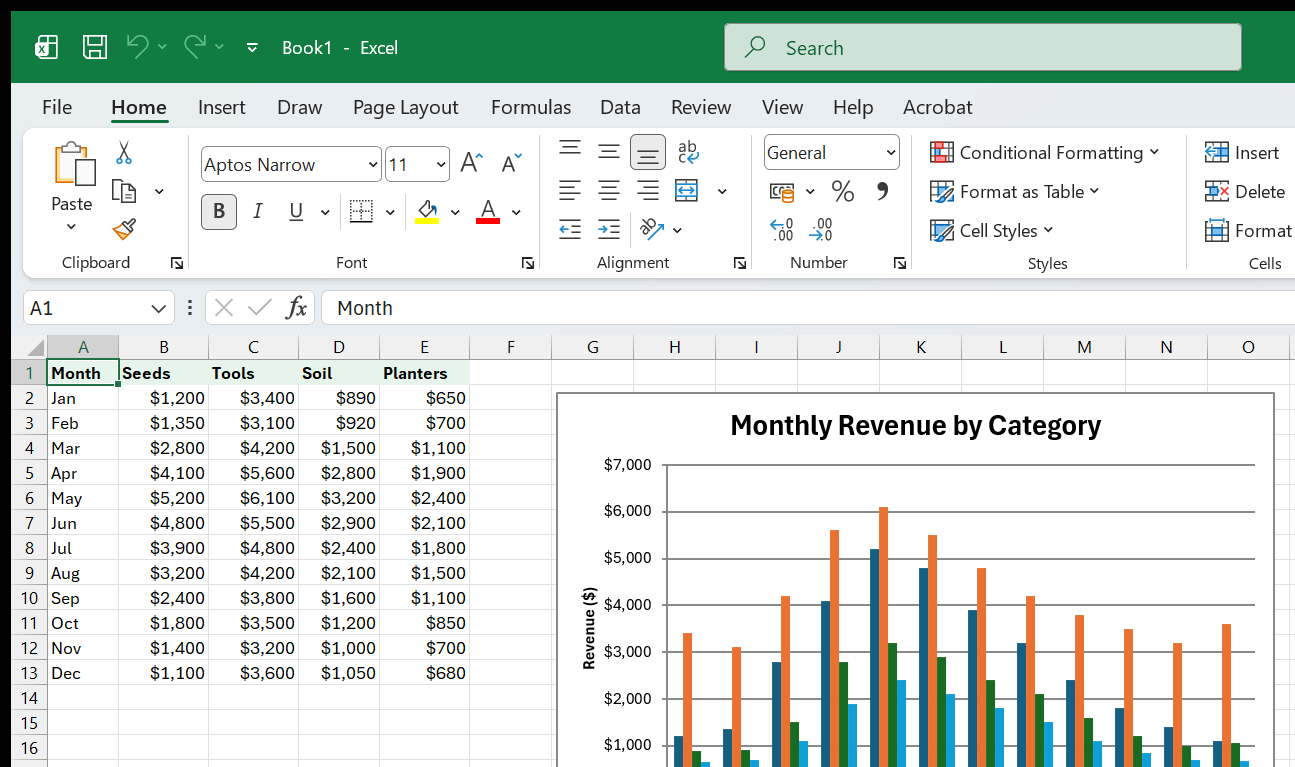The image size is (1295, 767).
Task: Apply Percent Style format
Action: 843,191
